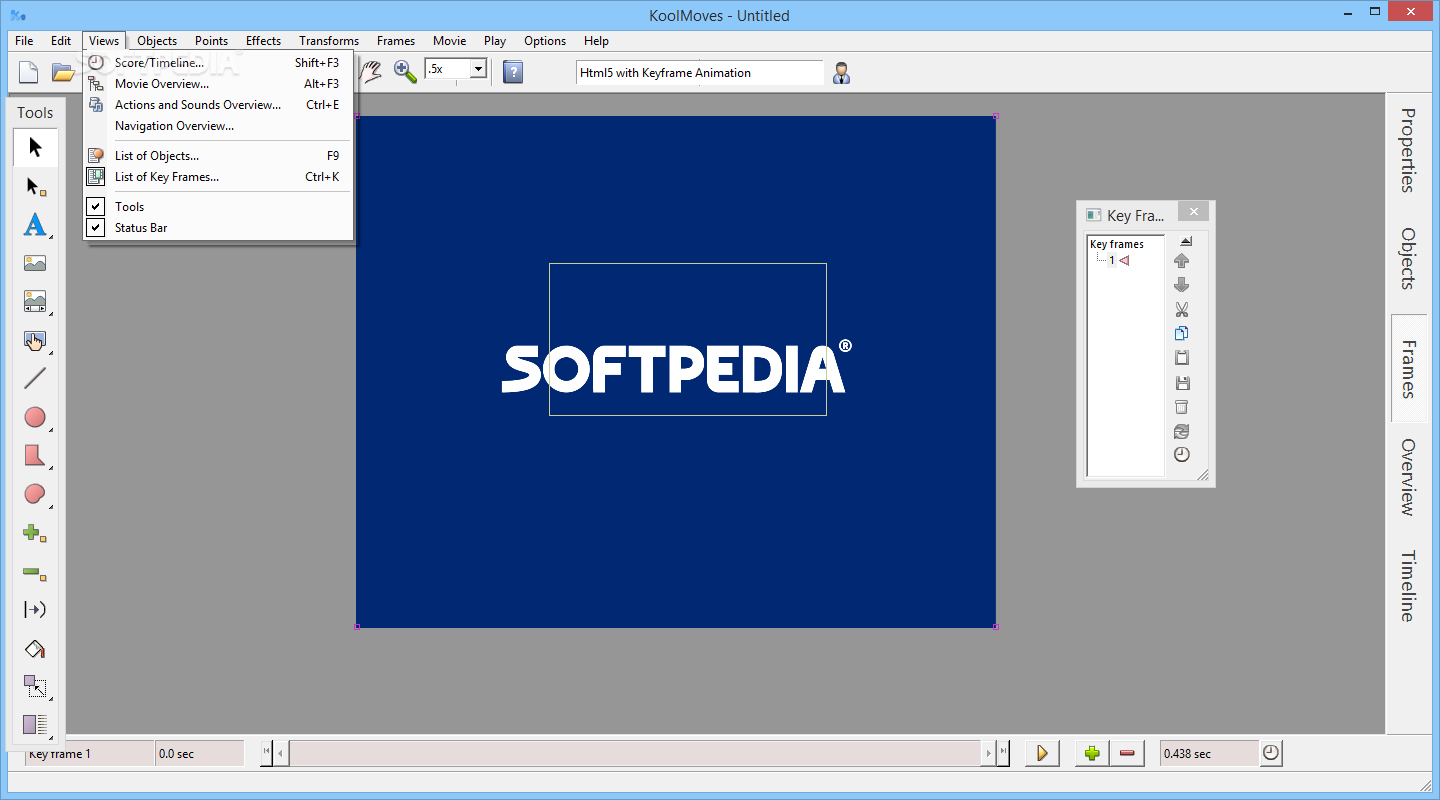Jump to first frame on bottom scrollbar
Viewport: 1440px width, 800px height.
tap(266, 753)
